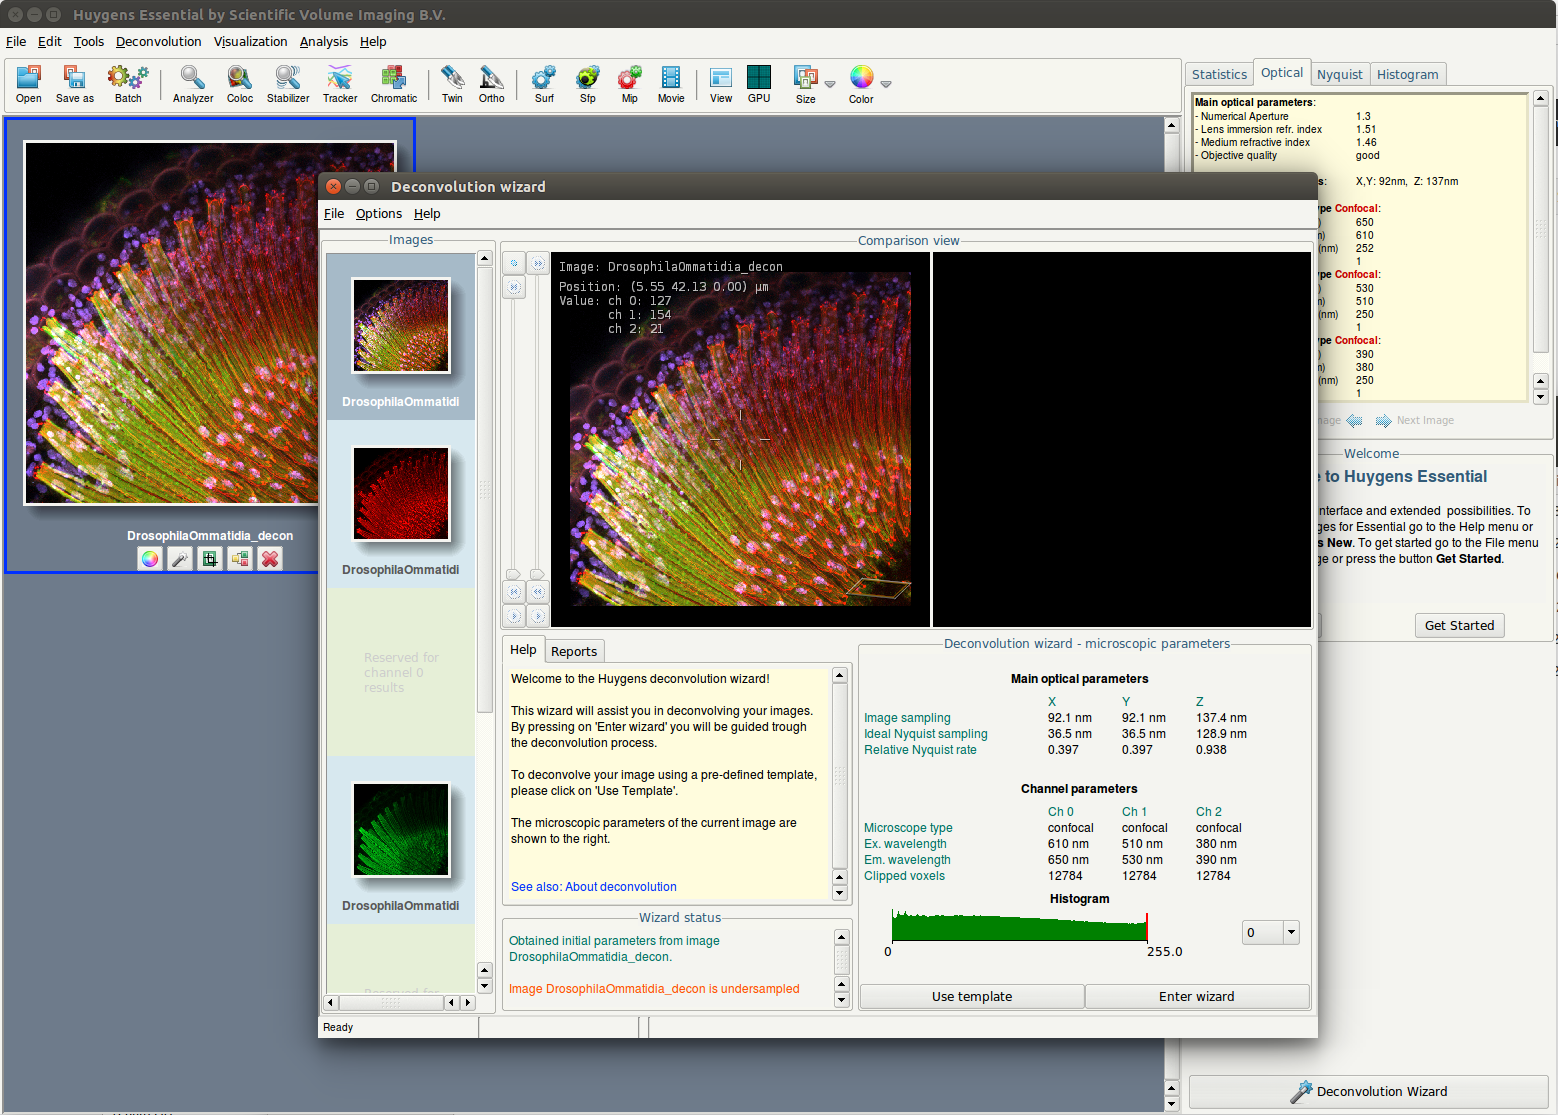Click the red X under DrosophilaOmmatidia_decon thumbnail
This screenshot has width=1558, height=1115.
click(x=270, y=559)
